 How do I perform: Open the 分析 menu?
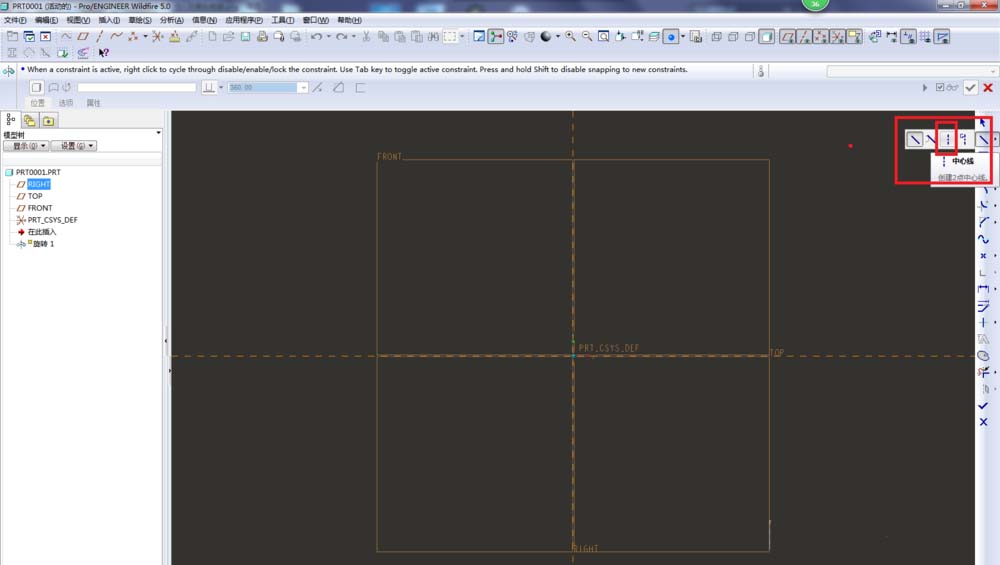click(172, 20)
